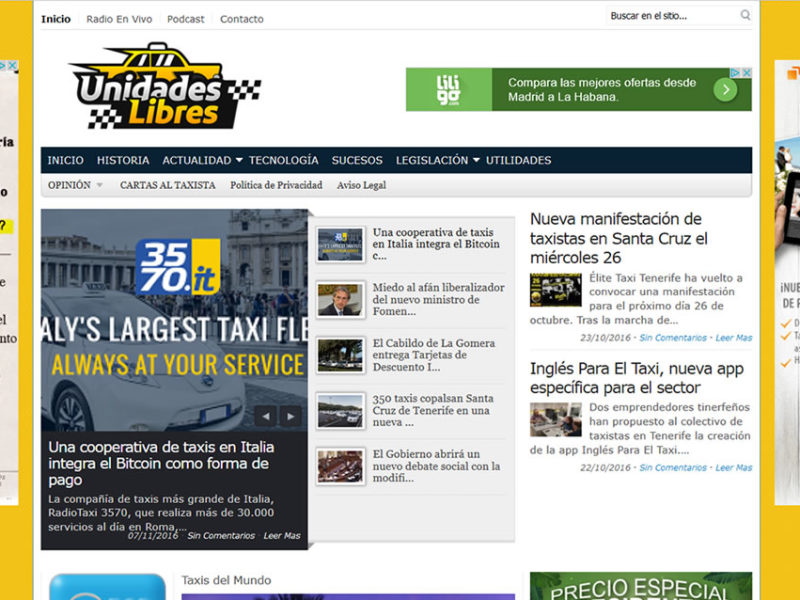The height and width of the screenshot is (600, 800).
Task: Open the SUCESOS section
Action: click(357, 160)
